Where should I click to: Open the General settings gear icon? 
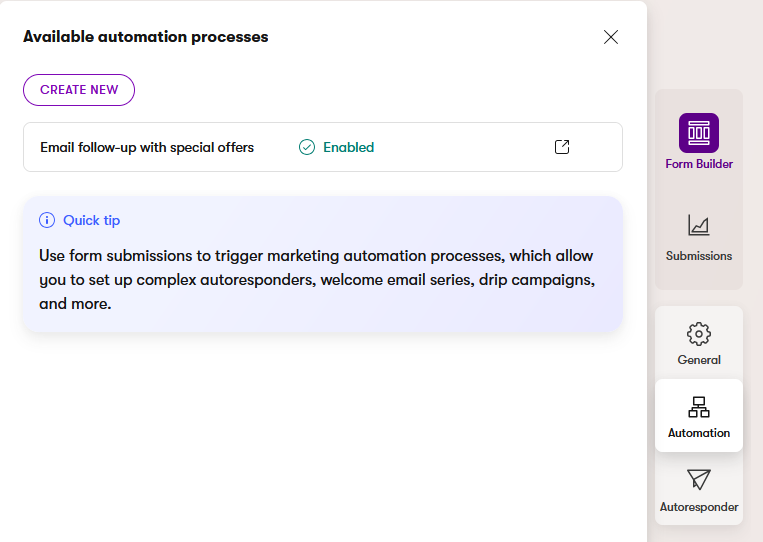[699, 333]
